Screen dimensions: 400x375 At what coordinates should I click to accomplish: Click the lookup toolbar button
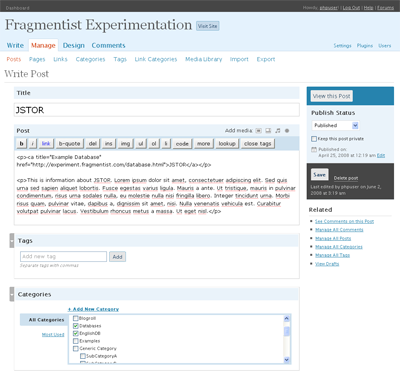pos(227,144)
